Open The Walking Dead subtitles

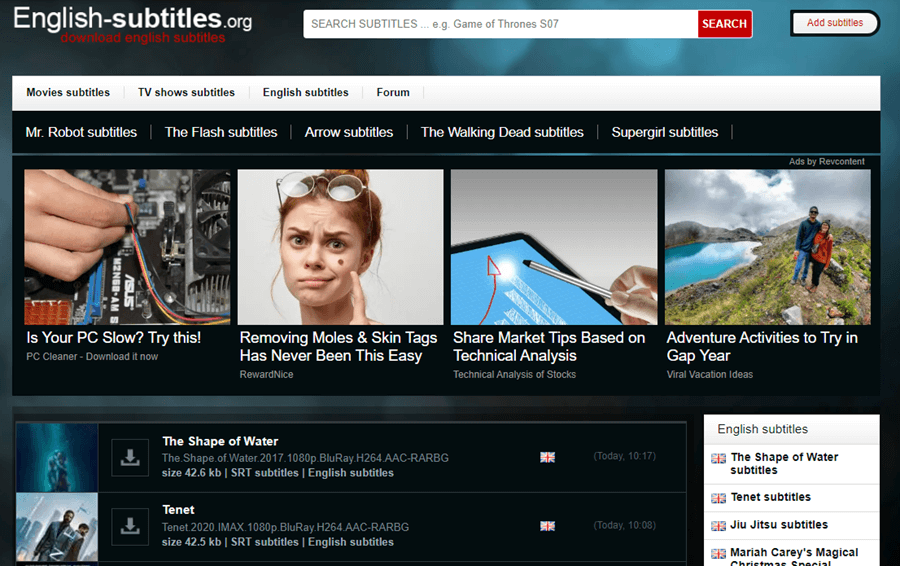click(x=502, y=132)
